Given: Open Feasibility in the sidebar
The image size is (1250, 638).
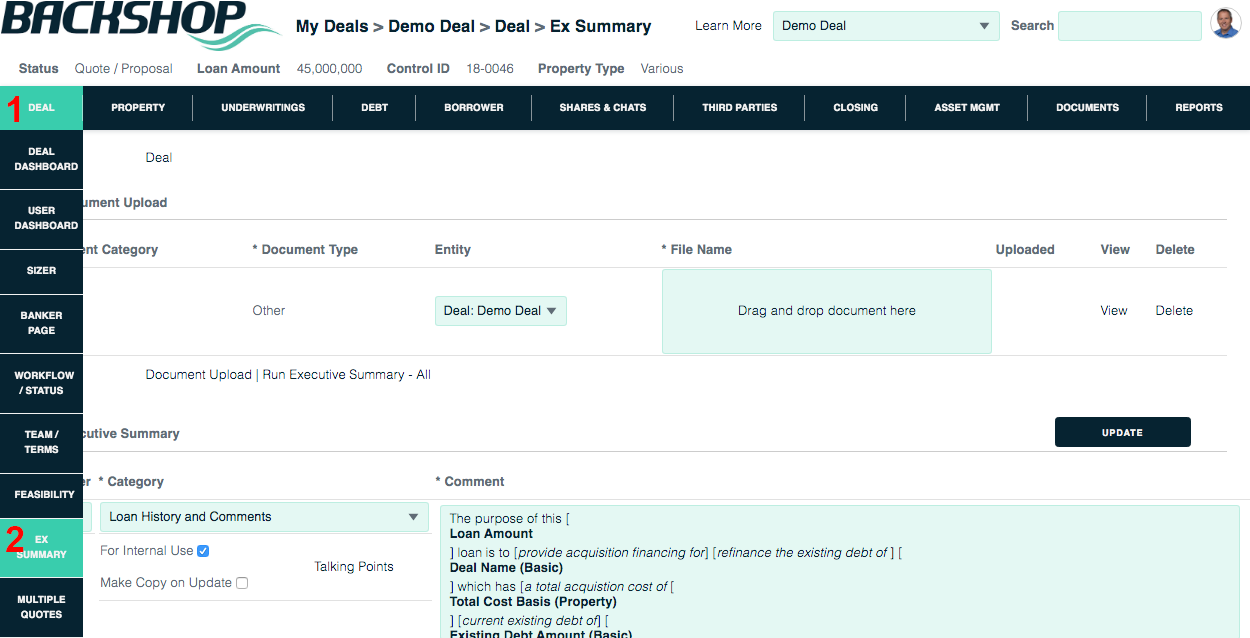Looking at the screenshot, I should point(42,495).
